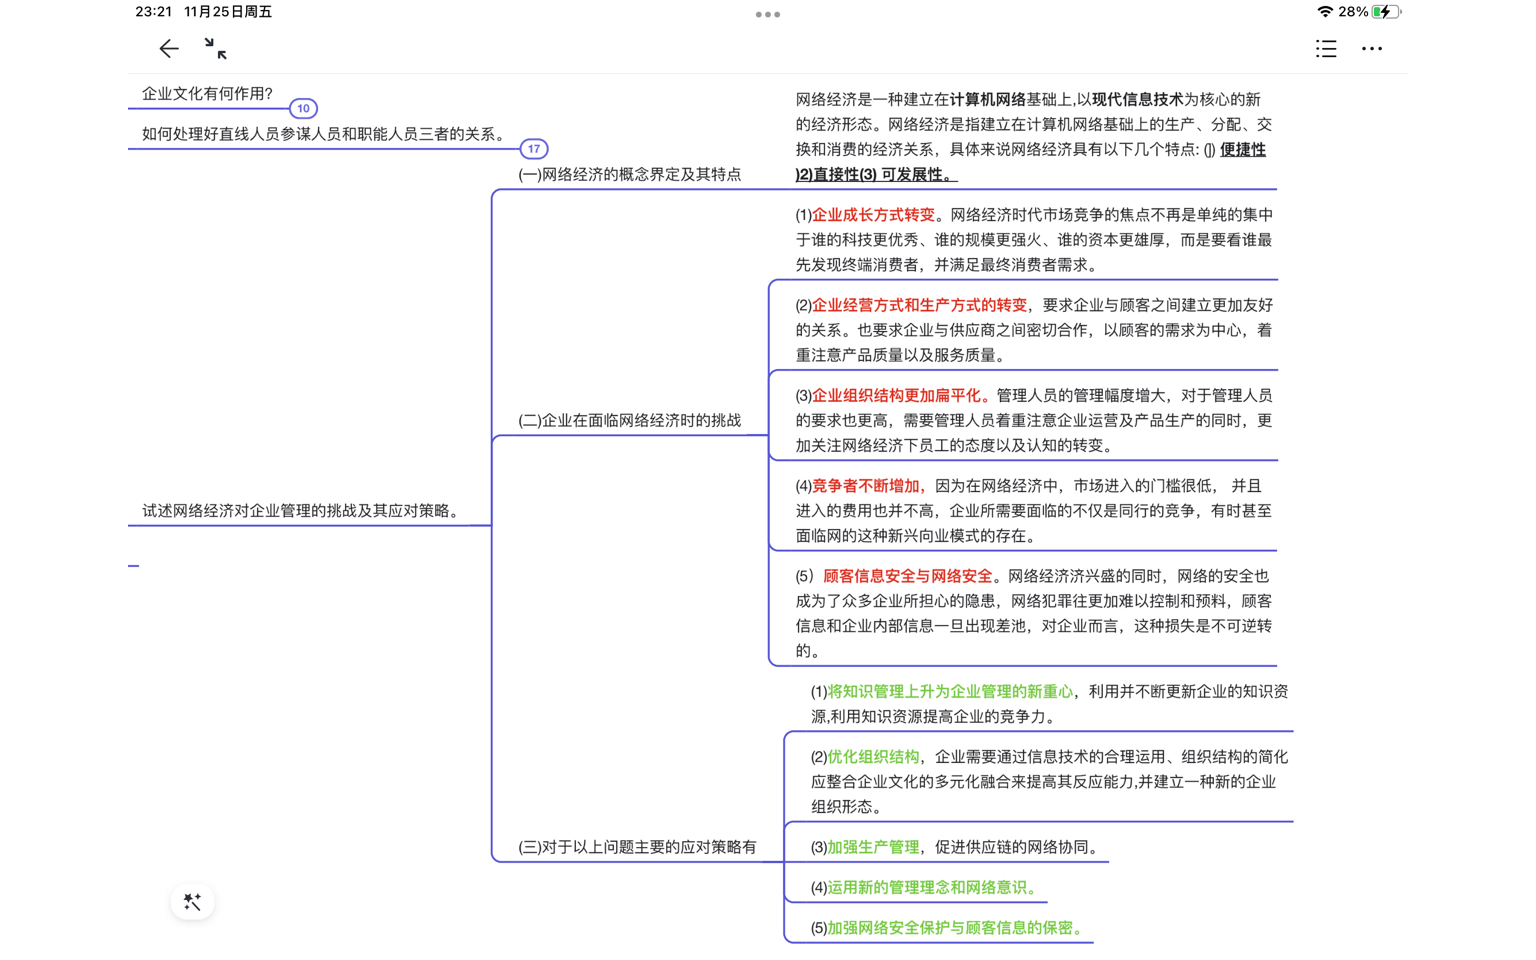Tap the three-dot multitasking indicator at top
1536x960 pixels.
pyautogui.click(x=768, y=14)
